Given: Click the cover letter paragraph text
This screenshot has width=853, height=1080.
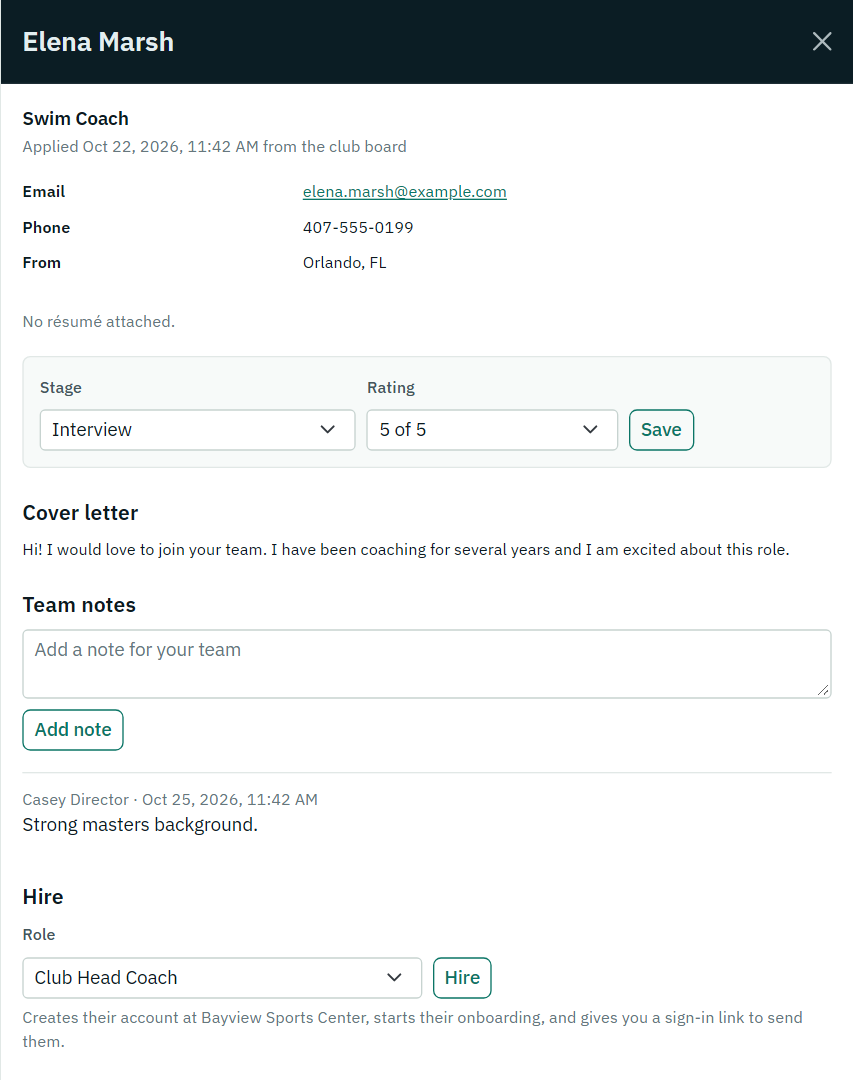Looking at the screenshot, I should click(406, 550).
